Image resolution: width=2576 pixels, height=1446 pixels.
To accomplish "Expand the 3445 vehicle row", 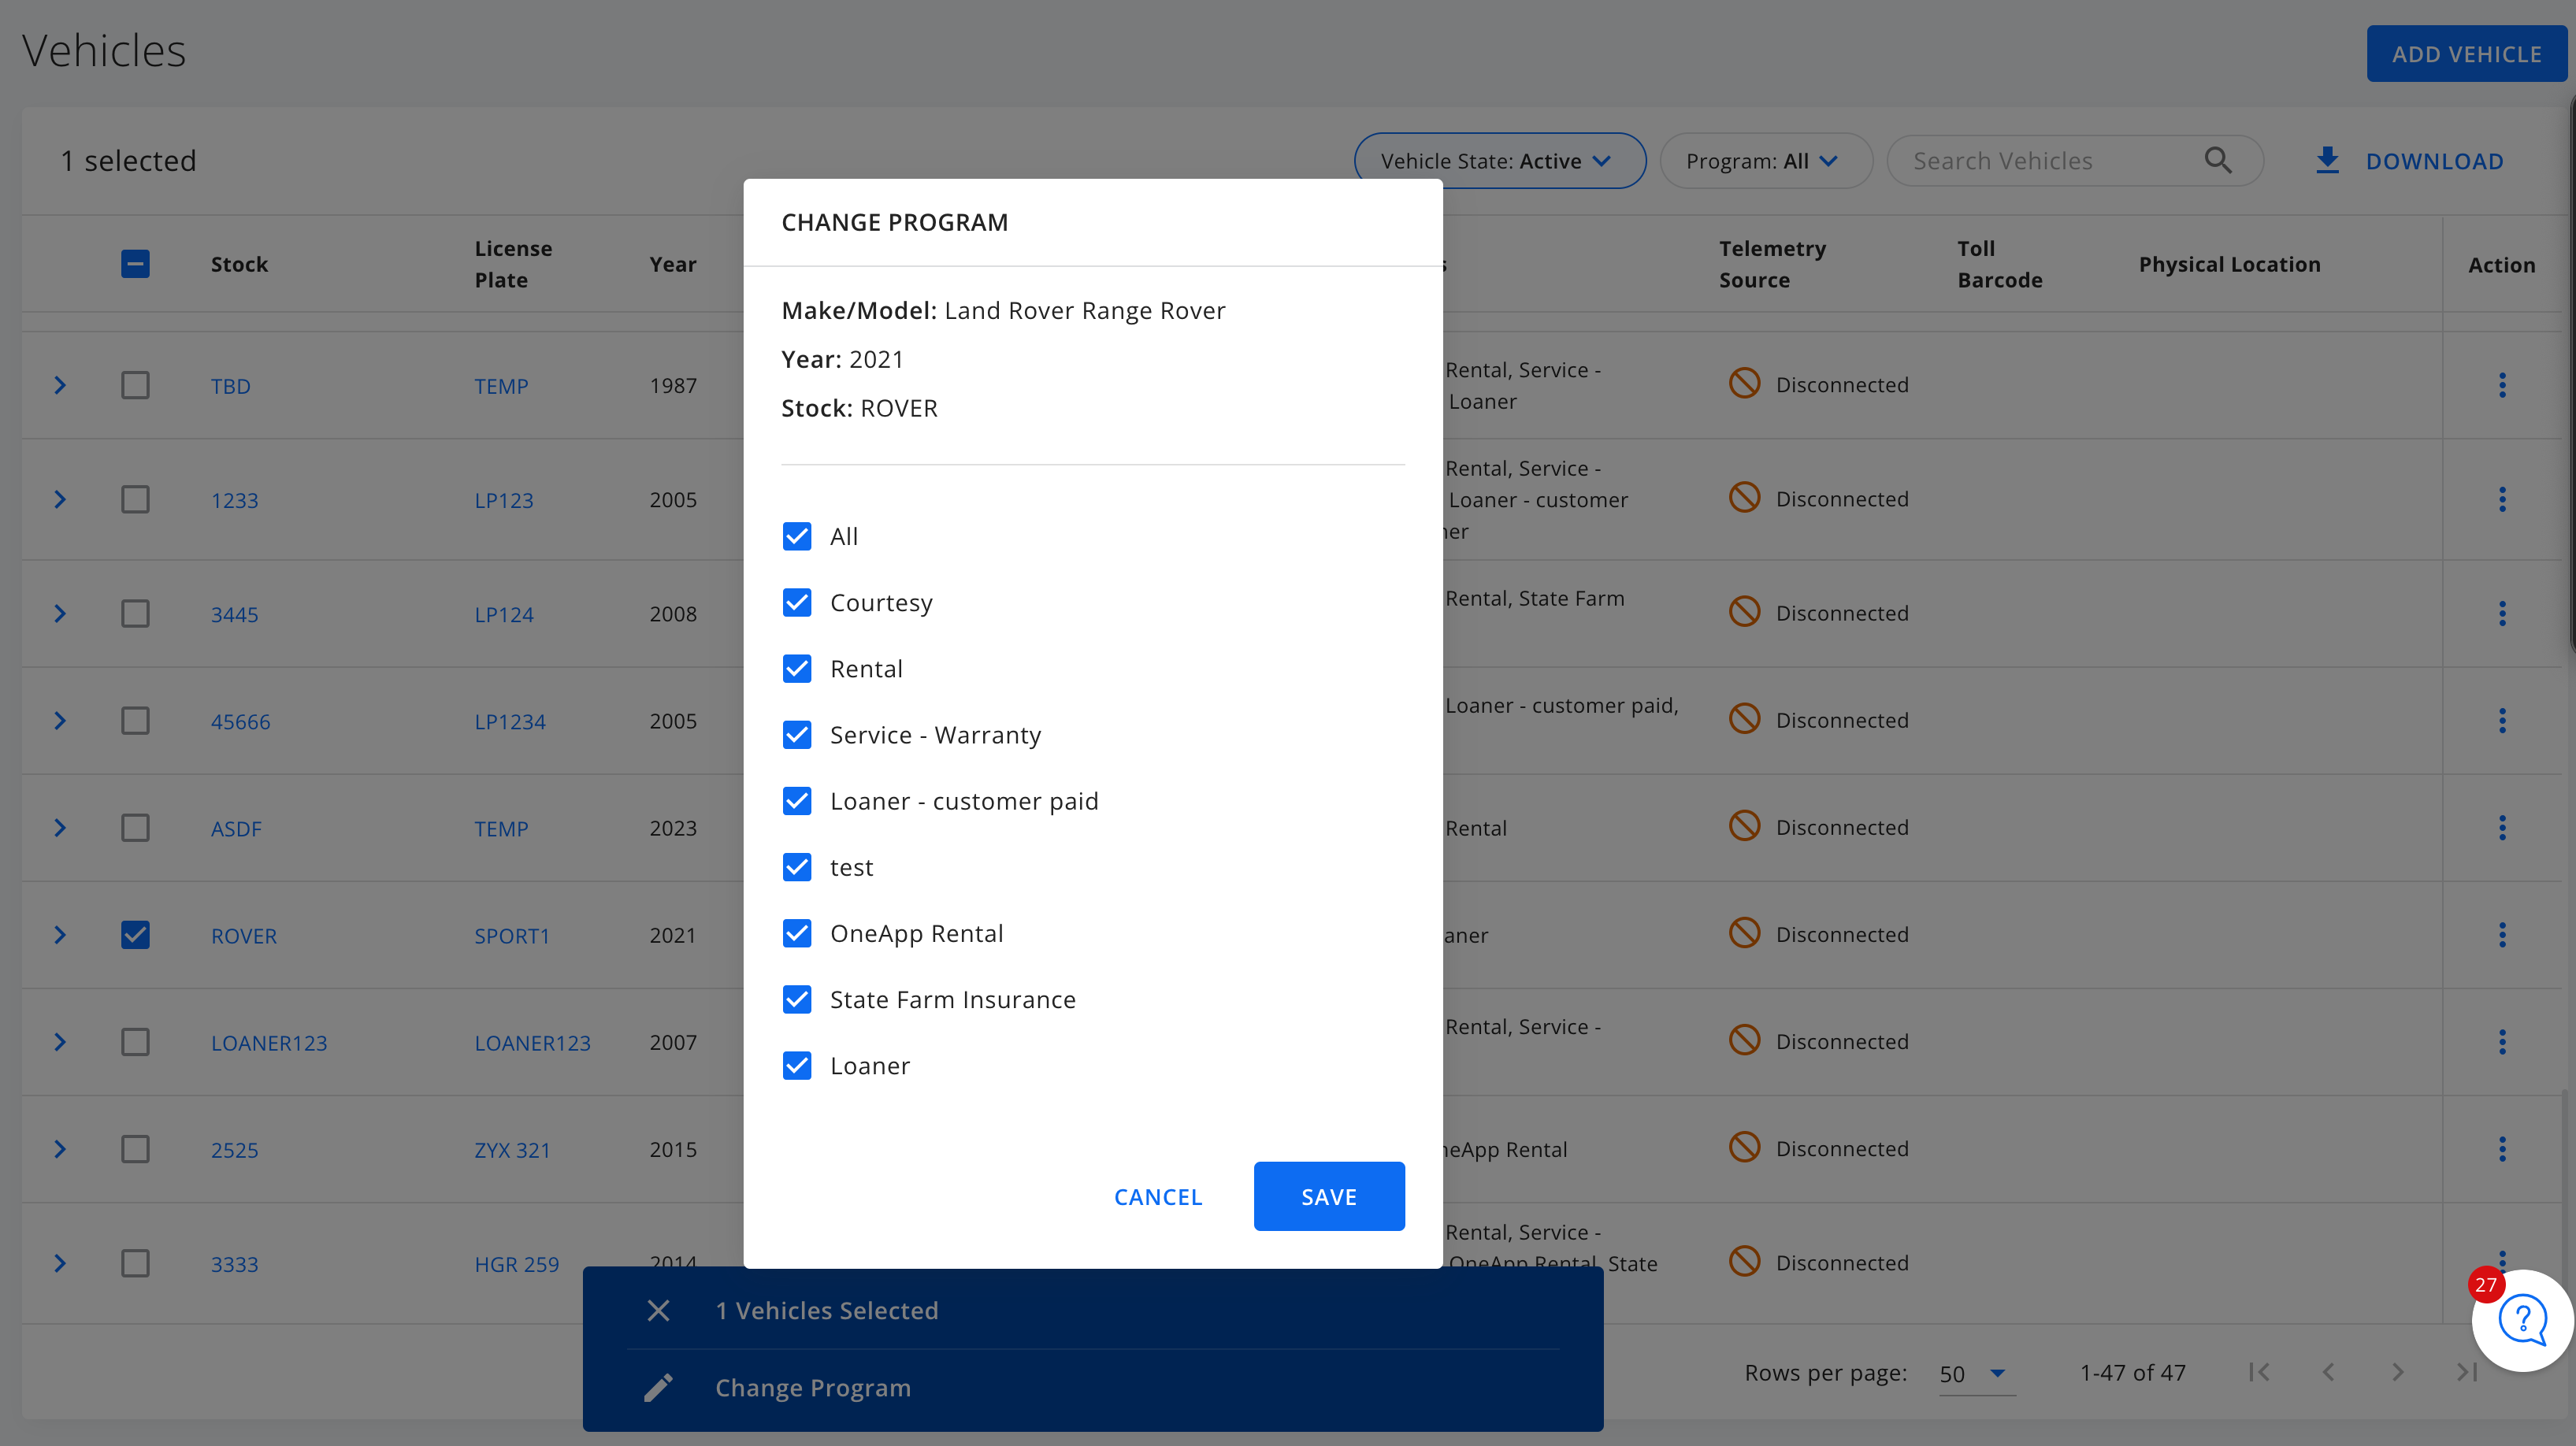I will click(60, 613).
